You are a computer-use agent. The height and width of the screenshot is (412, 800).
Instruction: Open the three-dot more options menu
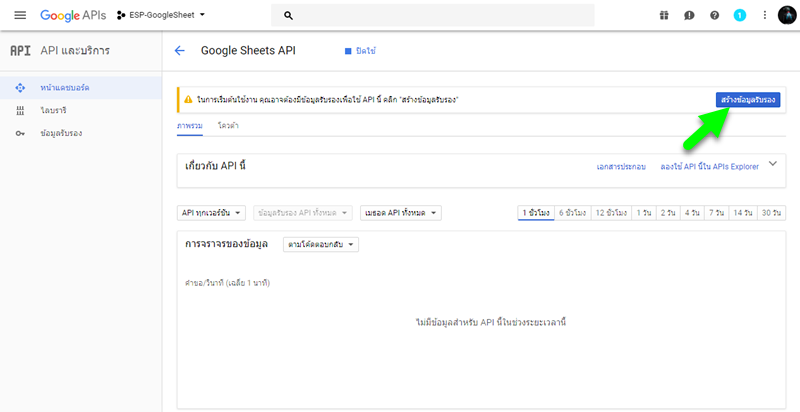764,15
